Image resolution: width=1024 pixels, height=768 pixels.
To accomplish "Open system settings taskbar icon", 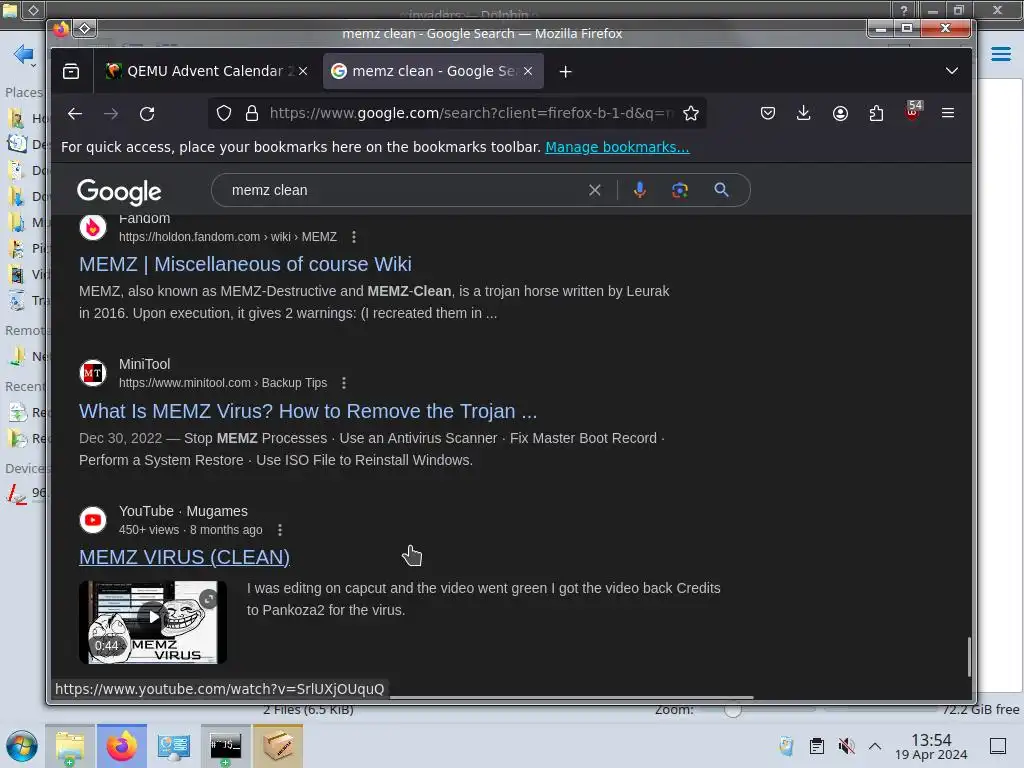I will (x=174, y=746).
